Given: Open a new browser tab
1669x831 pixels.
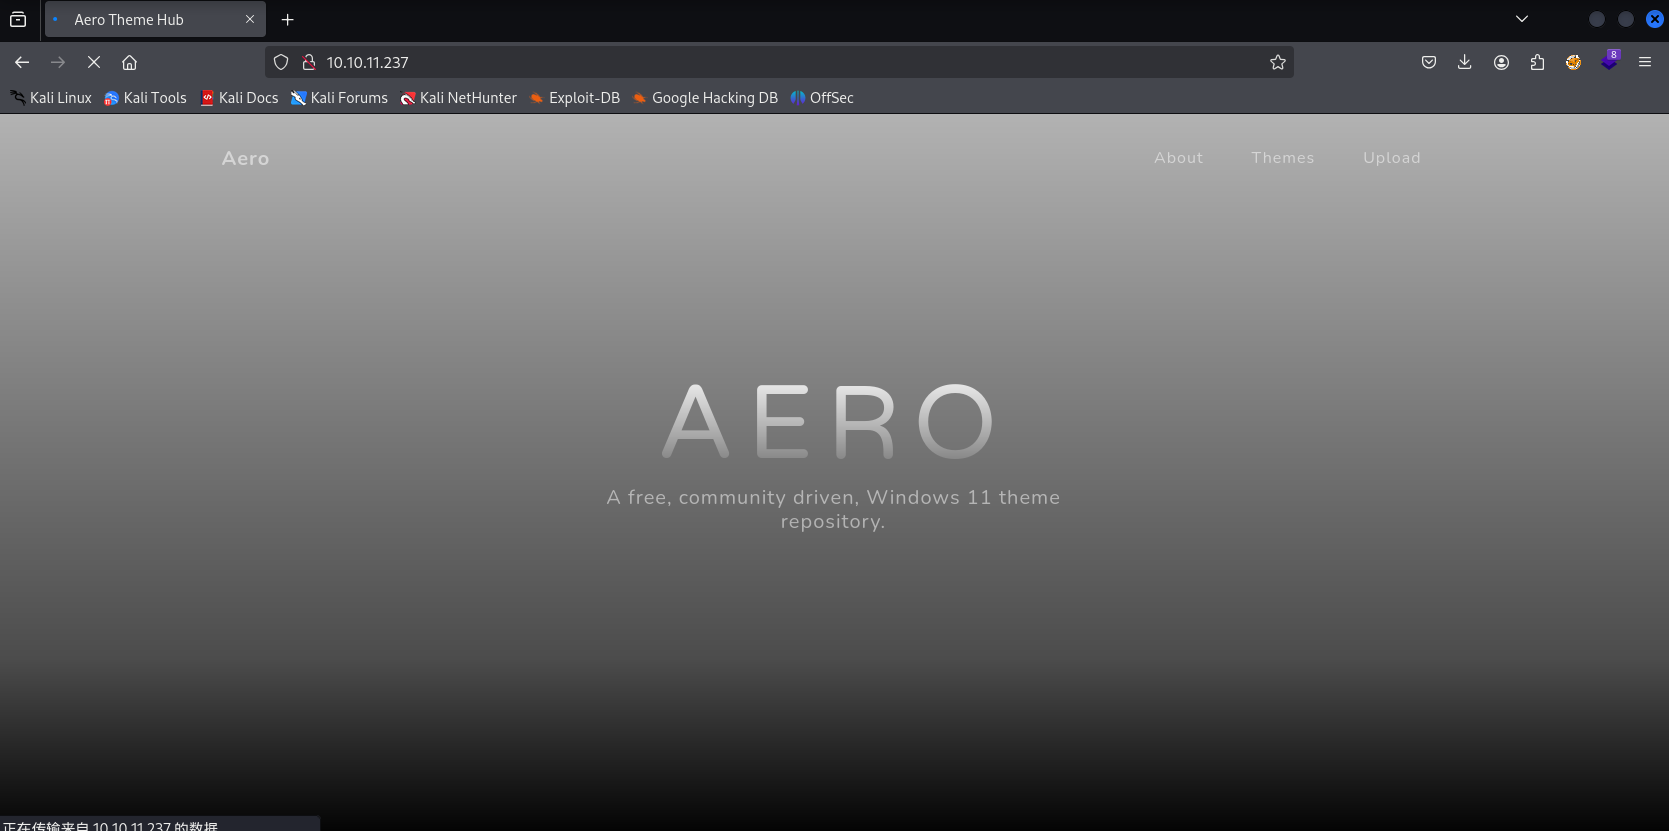Looking at the screenshot, I should (x=288, y=19).
